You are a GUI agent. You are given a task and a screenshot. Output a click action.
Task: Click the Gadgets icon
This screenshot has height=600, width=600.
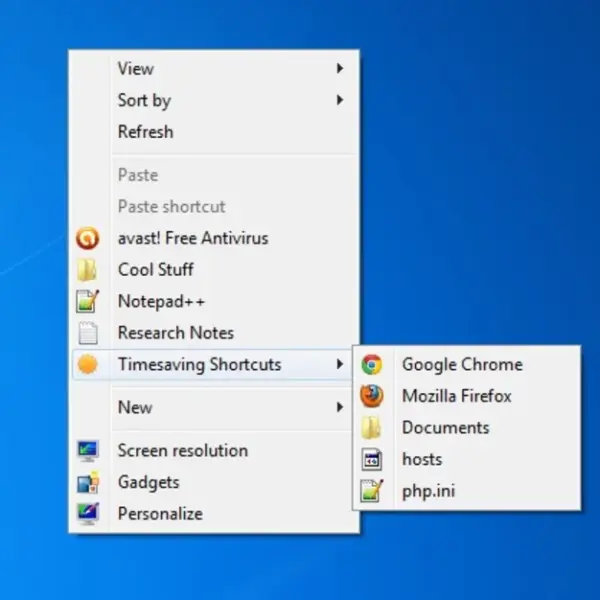tap(88, 482)
